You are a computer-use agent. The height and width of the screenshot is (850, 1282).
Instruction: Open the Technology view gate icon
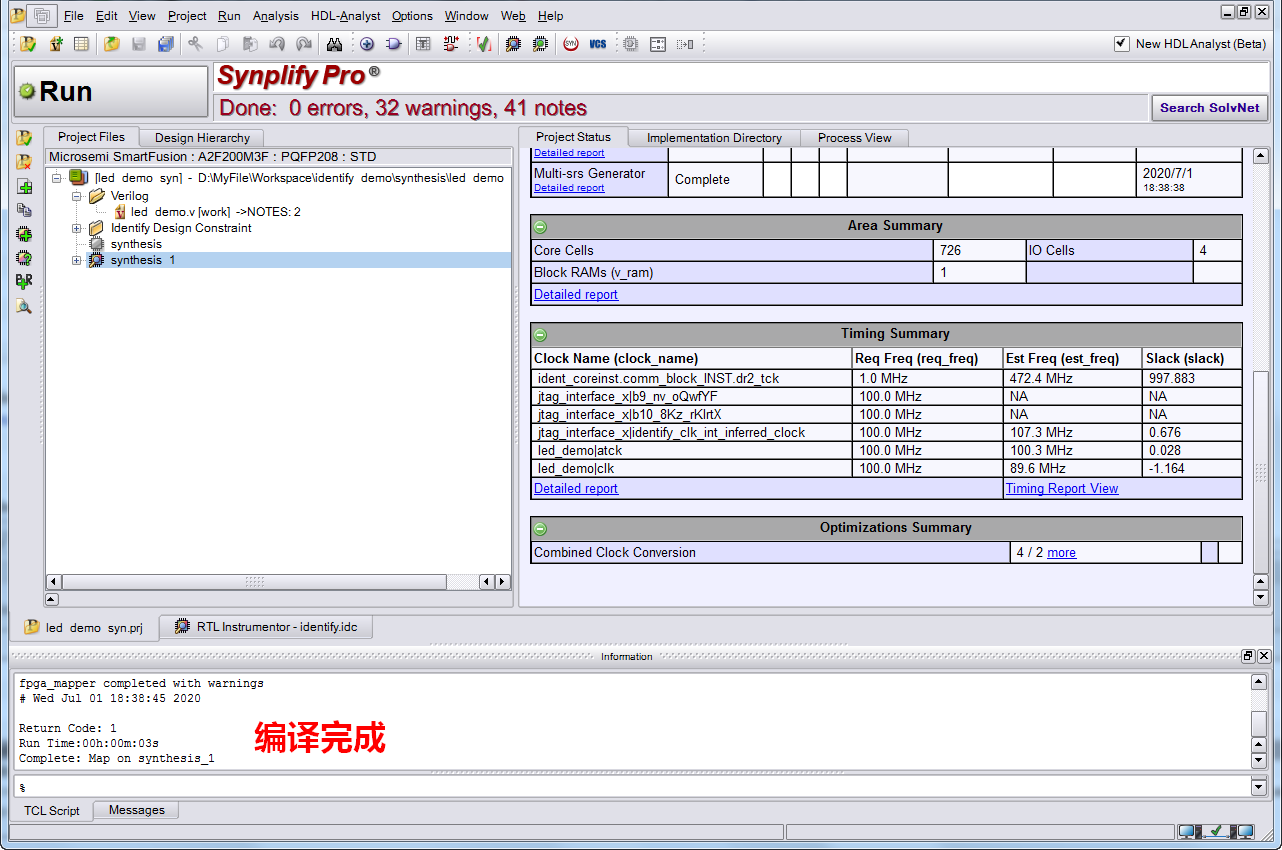point(393,44)
